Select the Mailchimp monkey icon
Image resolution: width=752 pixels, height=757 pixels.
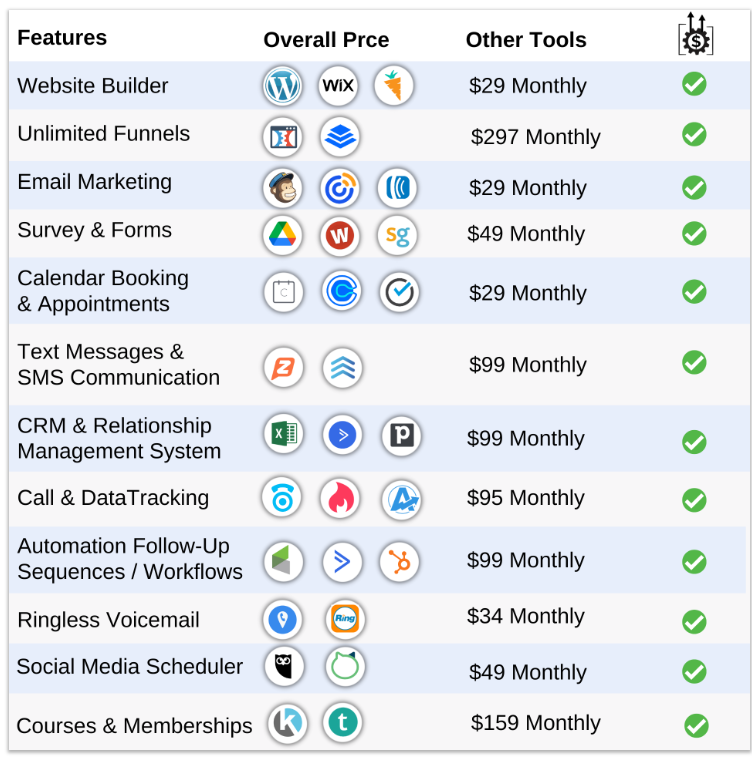[x=283, y=188]
